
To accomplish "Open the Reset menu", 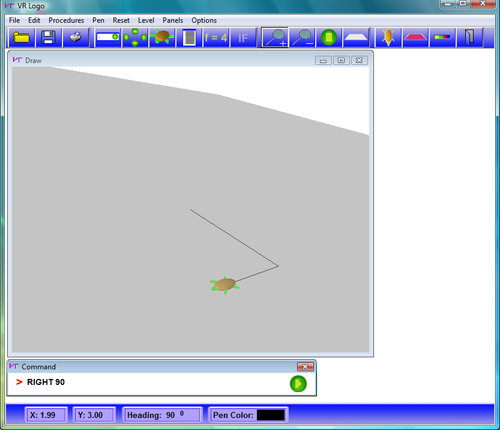I will tap(121, 20).
